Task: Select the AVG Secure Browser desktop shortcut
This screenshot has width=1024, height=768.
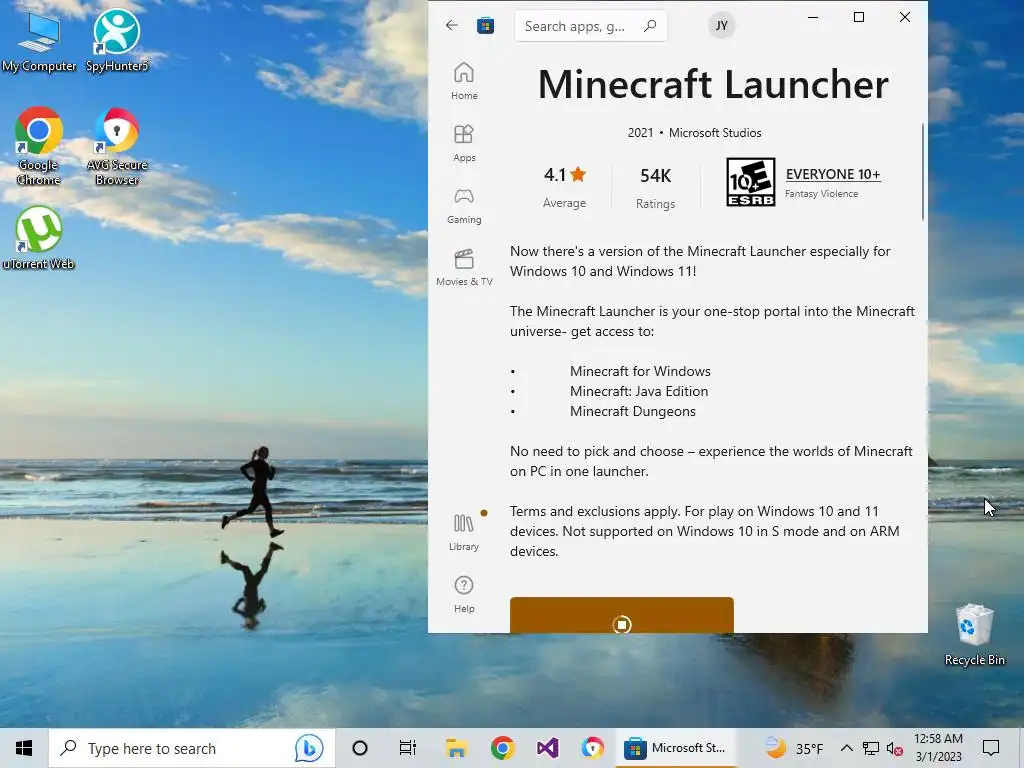Action: (x=117, y=146)
